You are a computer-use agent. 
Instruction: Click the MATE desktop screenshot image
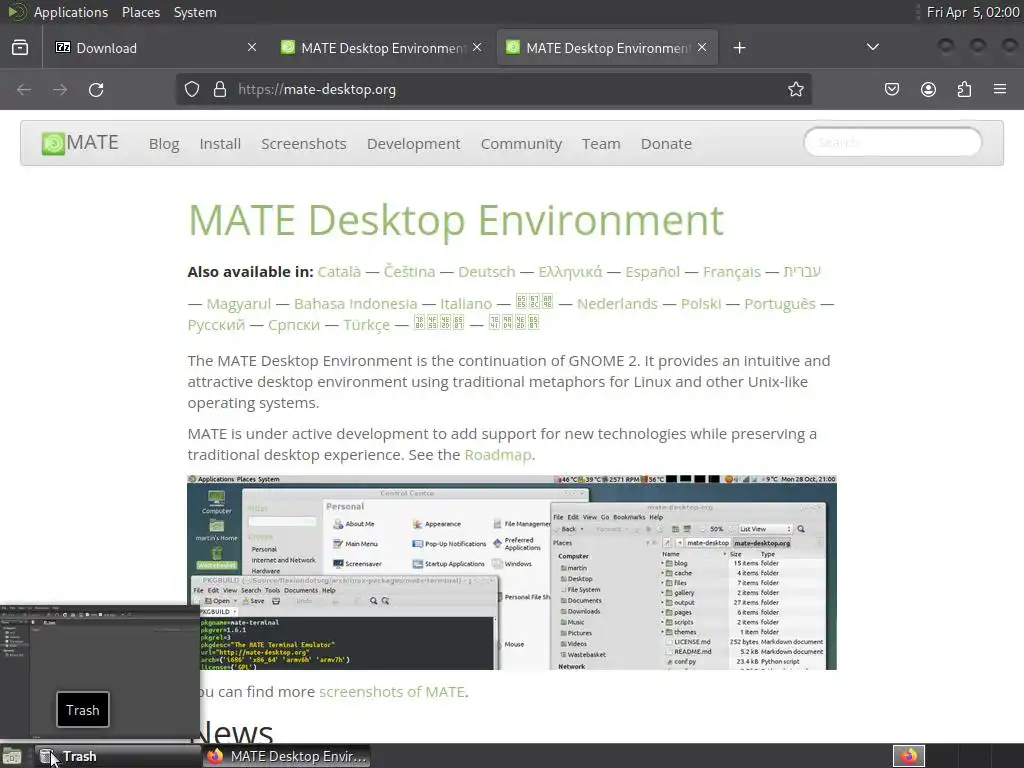click(x=511, y=572)
